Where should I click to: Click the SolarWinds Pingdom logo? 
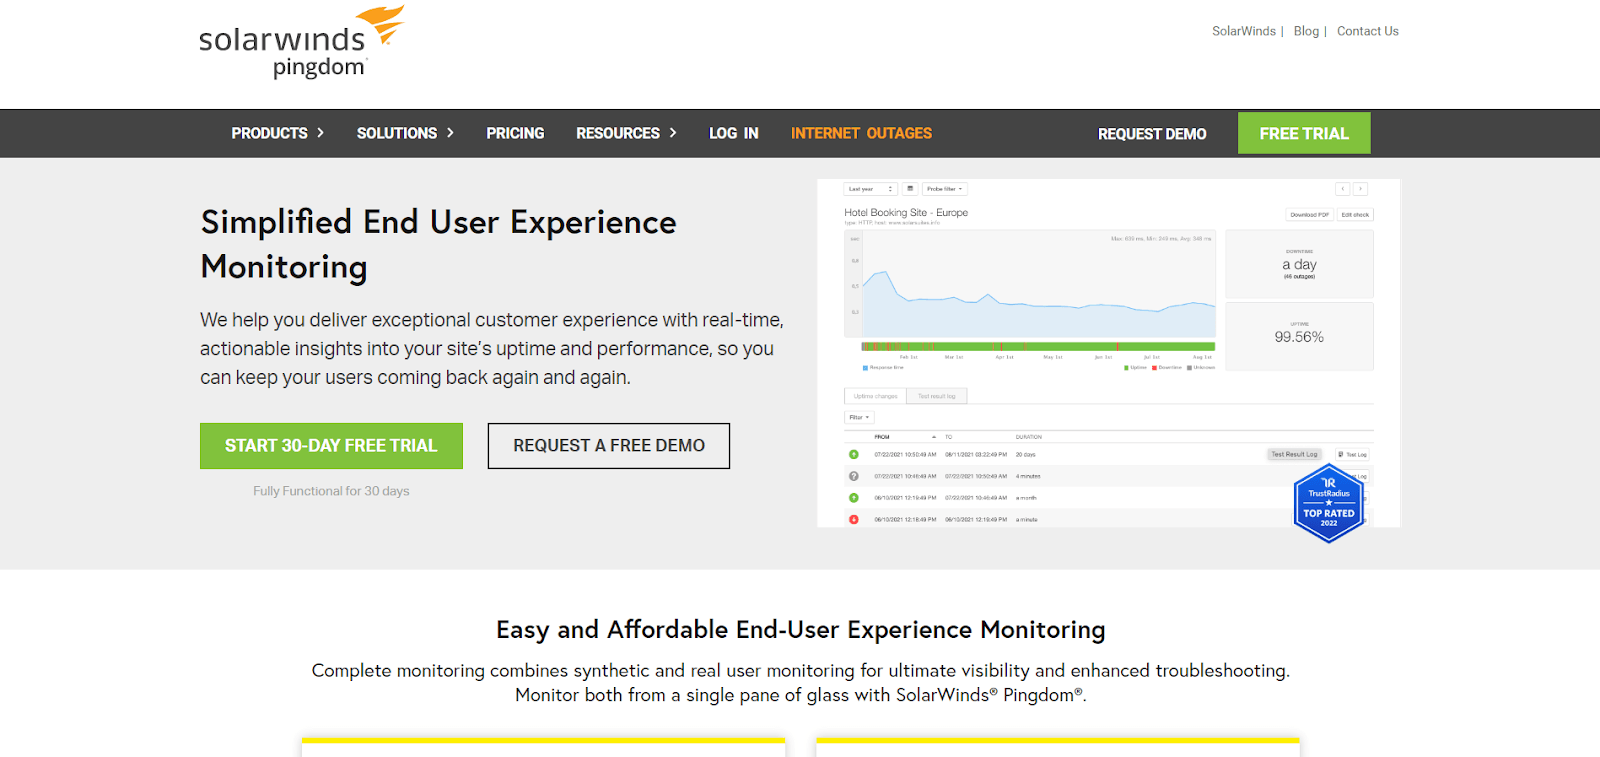[301, 42]
